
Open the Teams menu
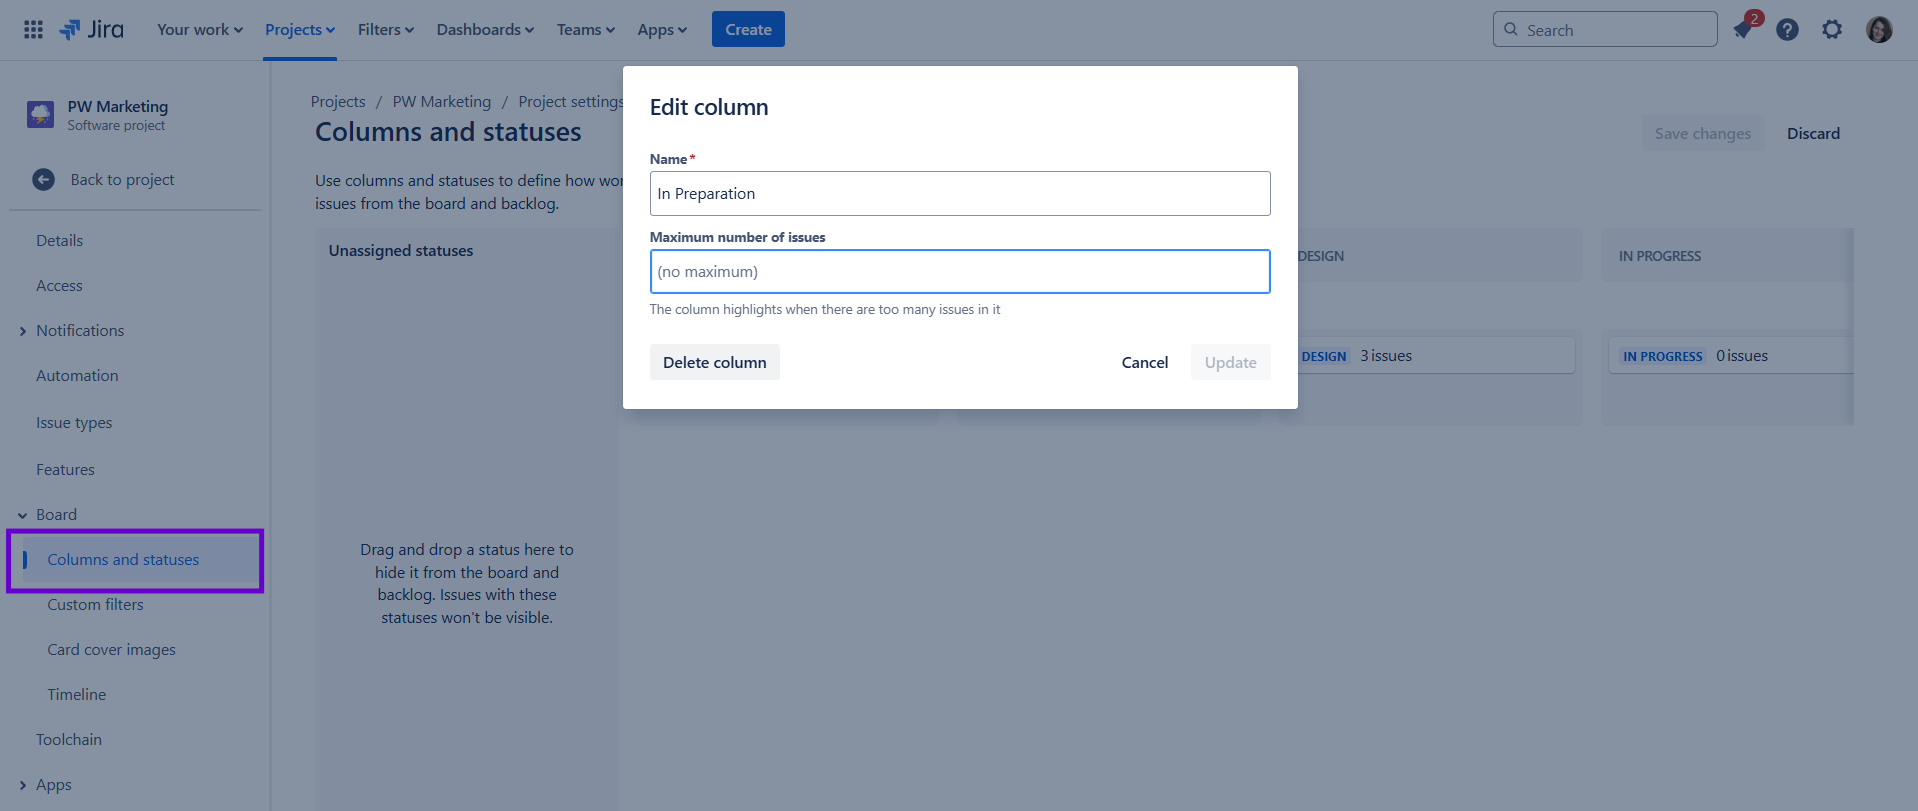(584, 29)
